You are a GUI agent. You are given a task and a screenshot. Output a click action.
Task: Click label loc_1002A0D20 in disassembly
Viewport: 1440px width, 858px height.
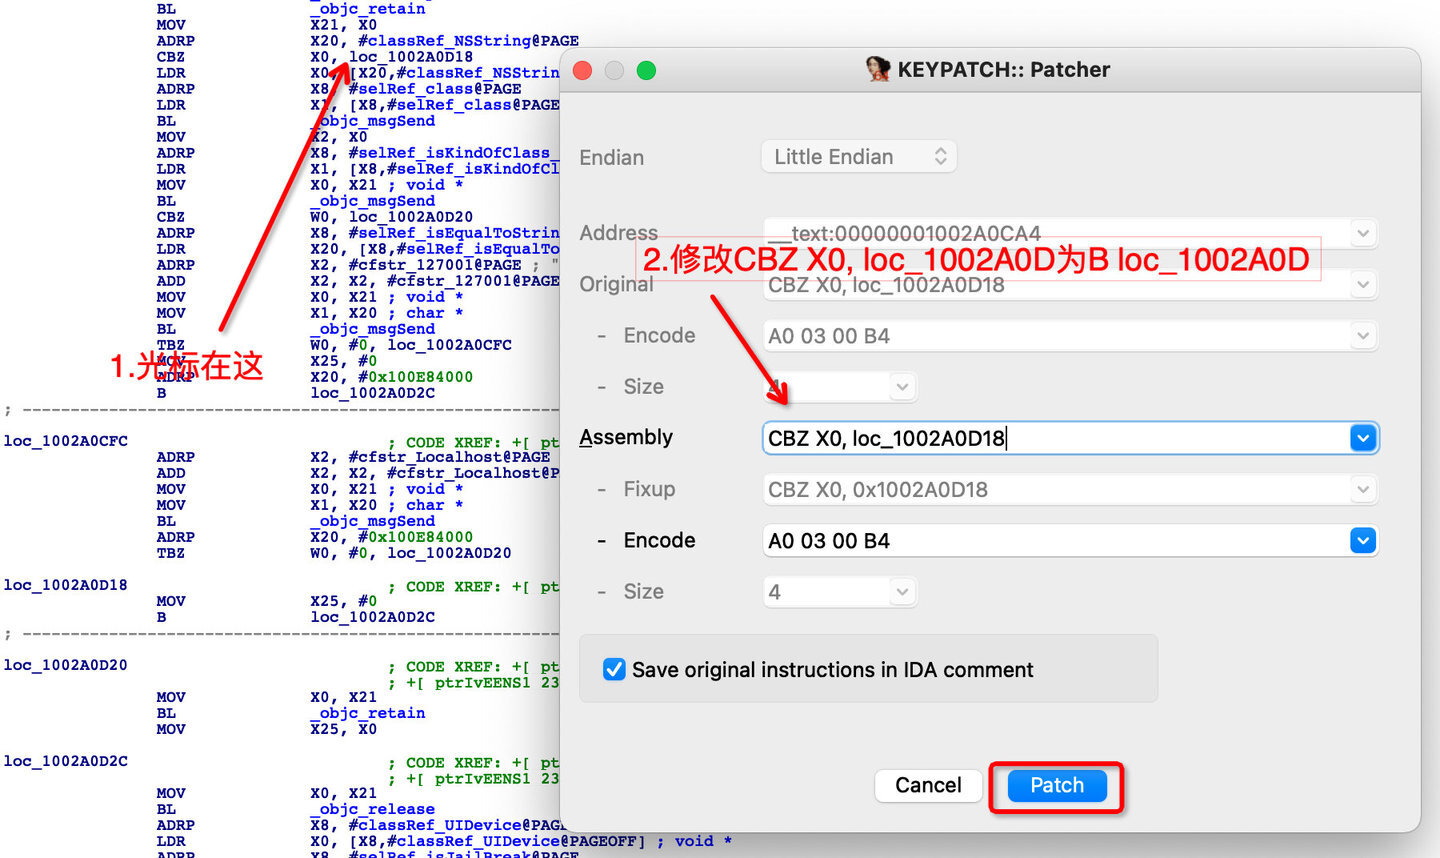tap(66, 665)
